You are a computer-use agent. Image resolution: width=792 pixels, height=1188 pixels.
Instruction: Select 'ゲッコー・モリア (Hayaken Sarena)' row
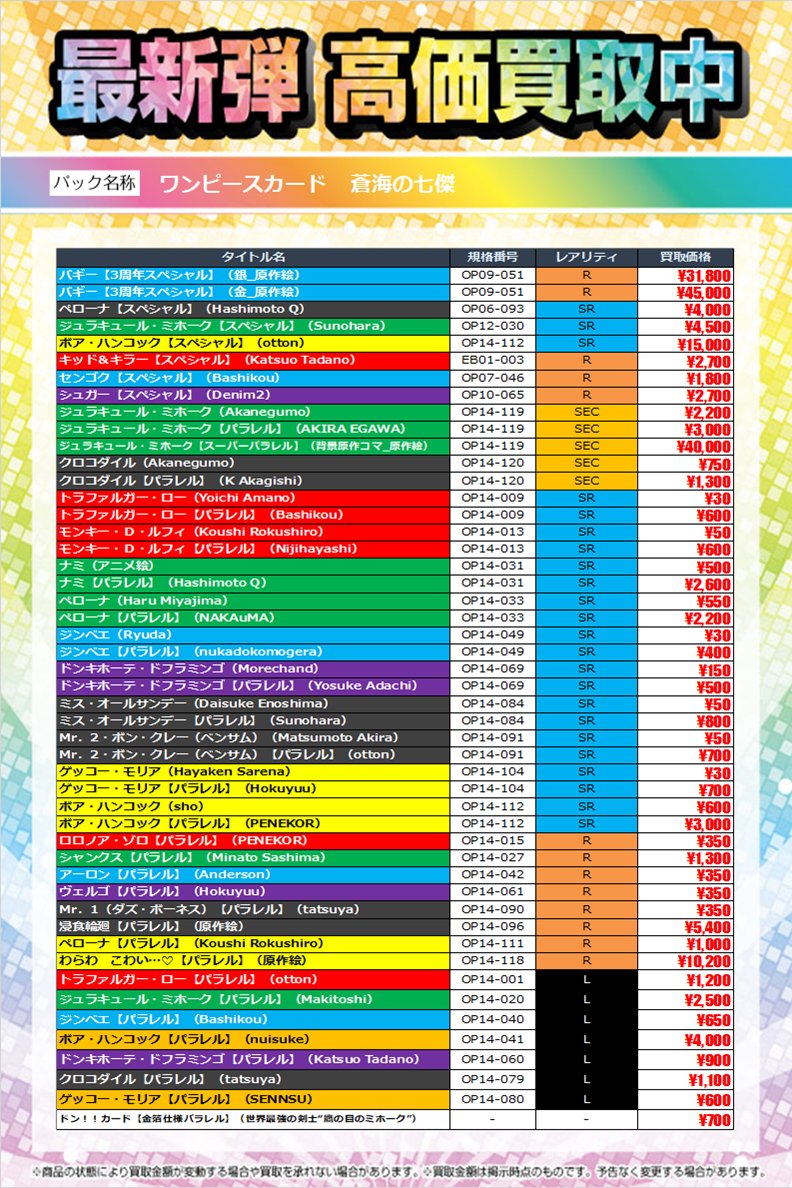(395, 771)
